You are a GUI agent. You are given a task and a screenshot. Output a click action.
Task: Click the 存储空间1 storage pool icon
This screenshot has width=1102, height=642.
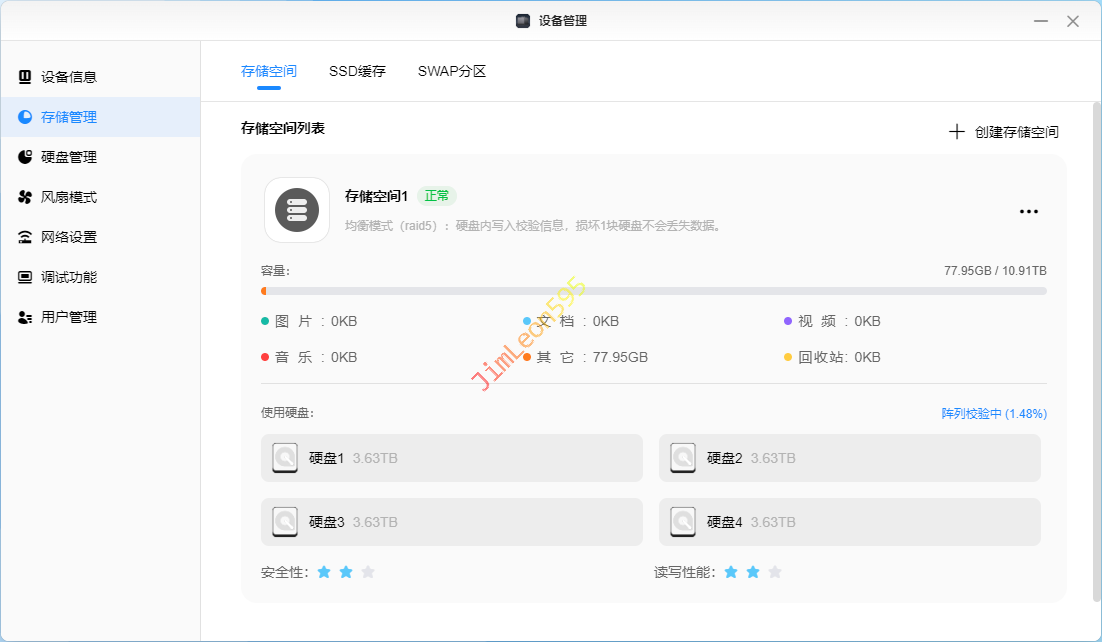click(x=297, y=210)
